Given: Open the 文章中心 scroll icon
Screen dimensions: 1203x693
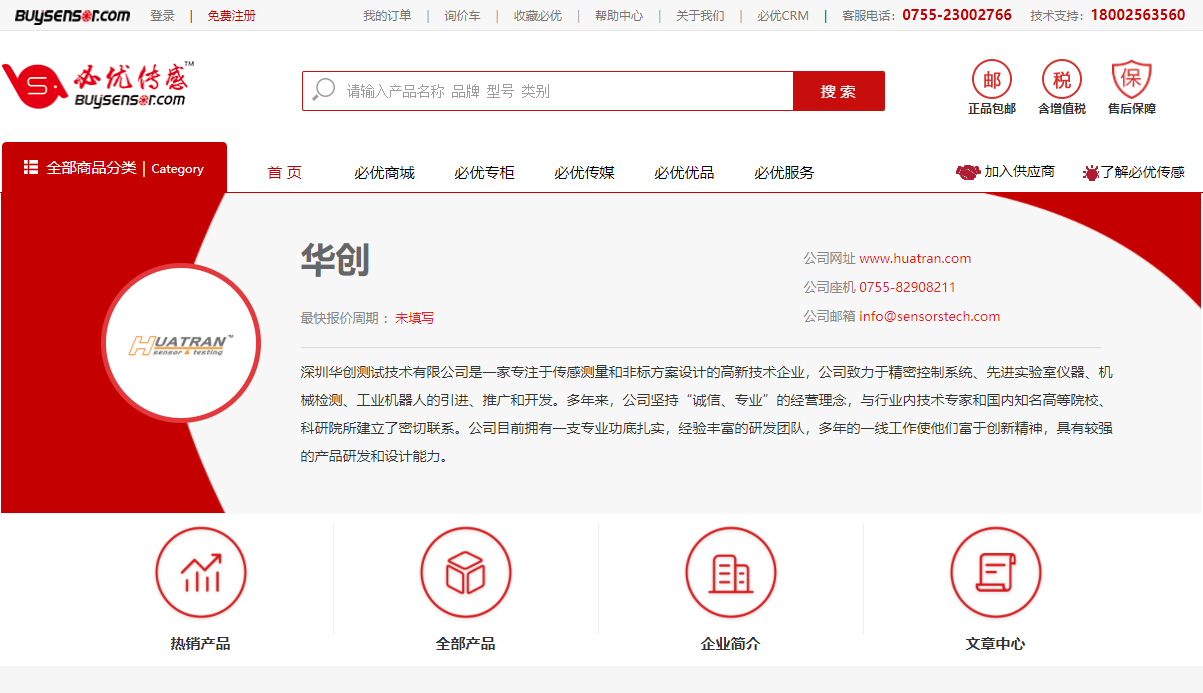Looking at the screenshot, I should tap(996, 572).
